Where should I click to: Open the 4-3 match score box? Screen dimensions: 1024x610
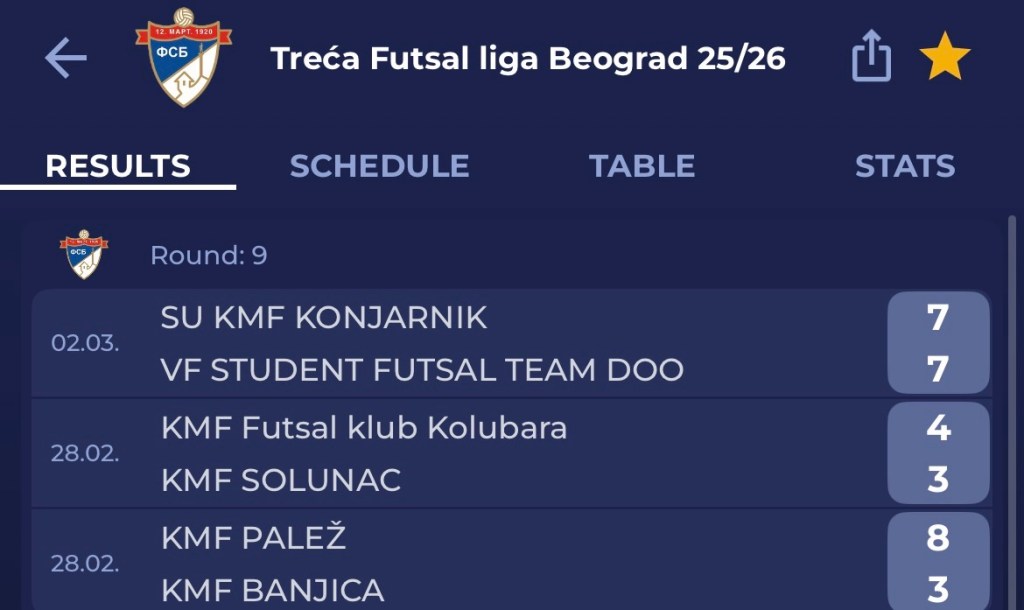click(937, 453)
